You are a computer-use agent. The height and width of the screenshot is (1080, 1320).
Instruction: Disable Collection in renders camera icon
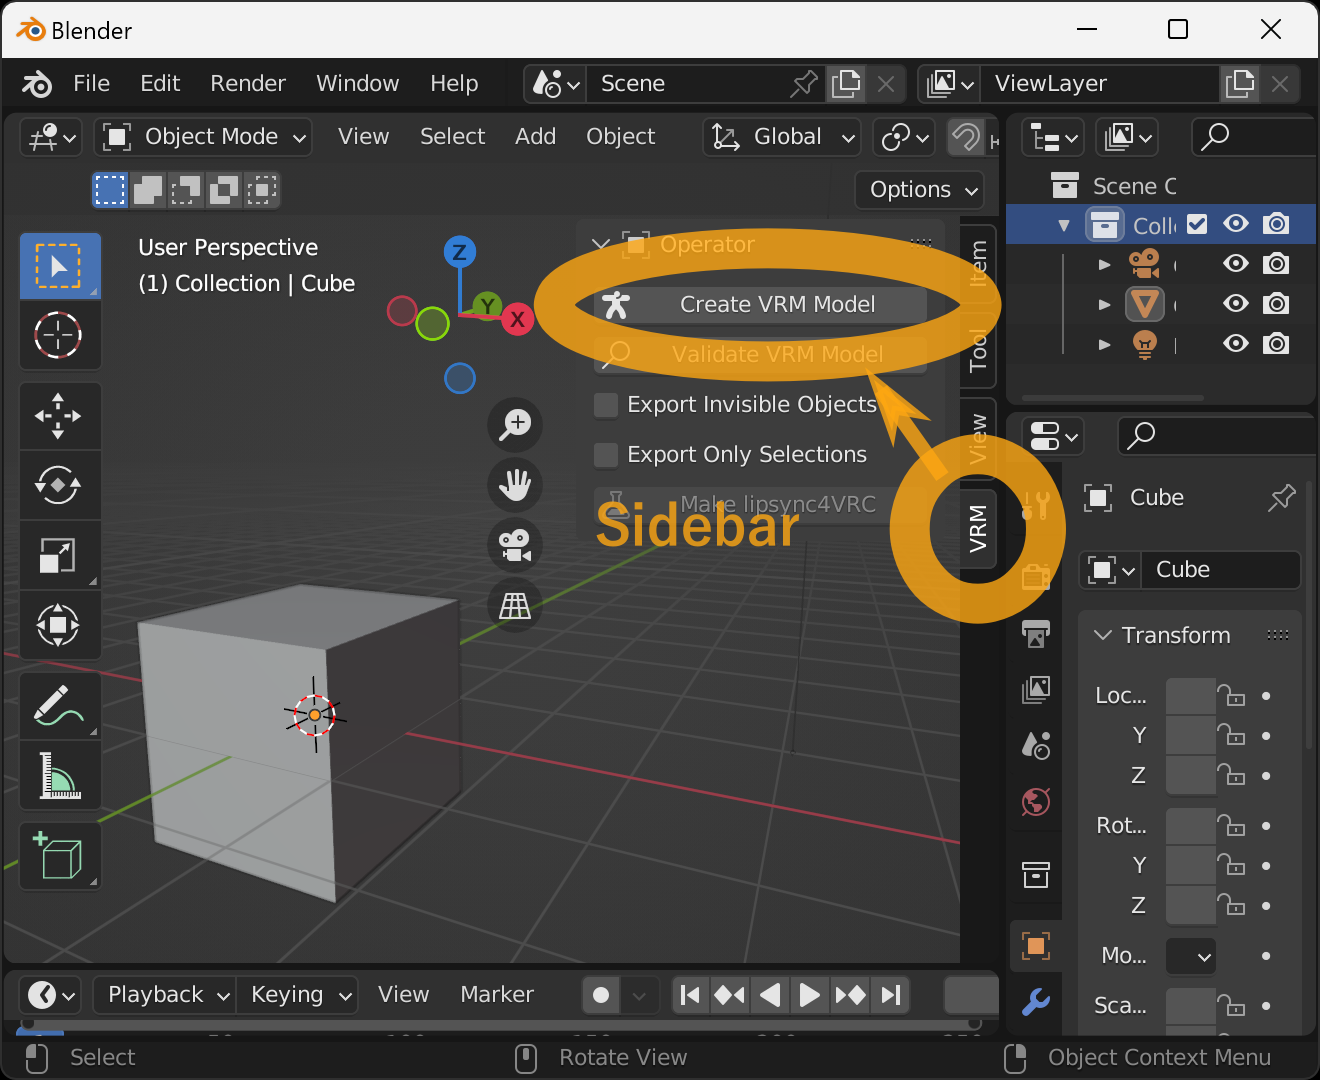tap(1276, 224)
